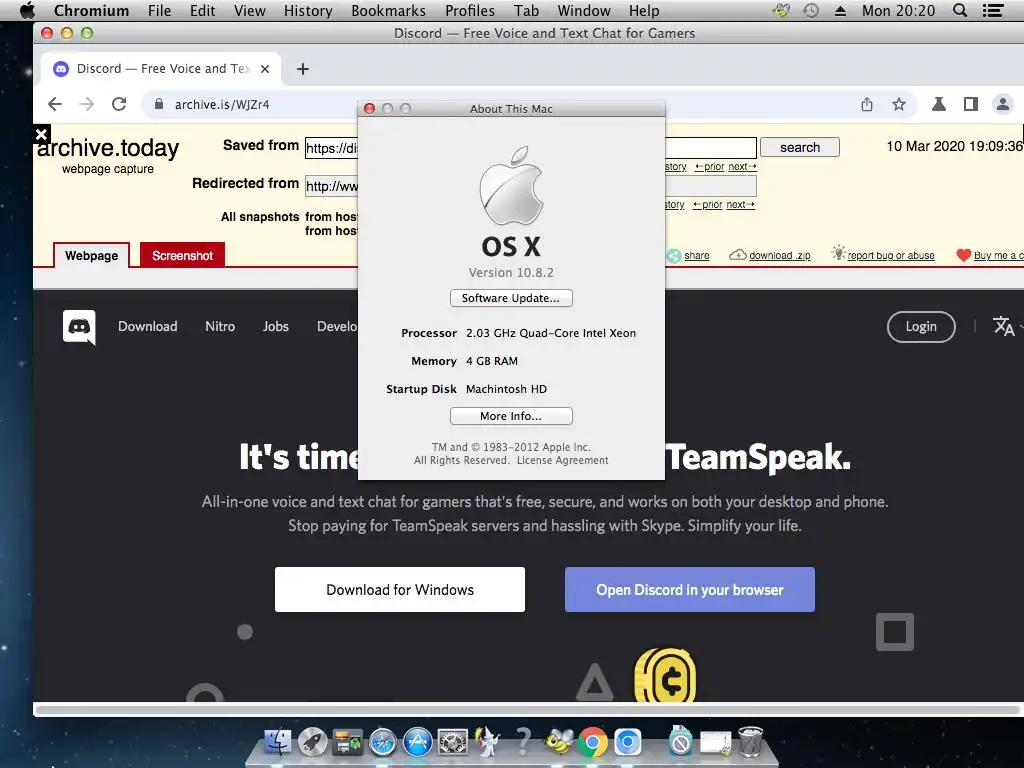
Task: Go forward in Chromium
Action: [x=87, y=104]
